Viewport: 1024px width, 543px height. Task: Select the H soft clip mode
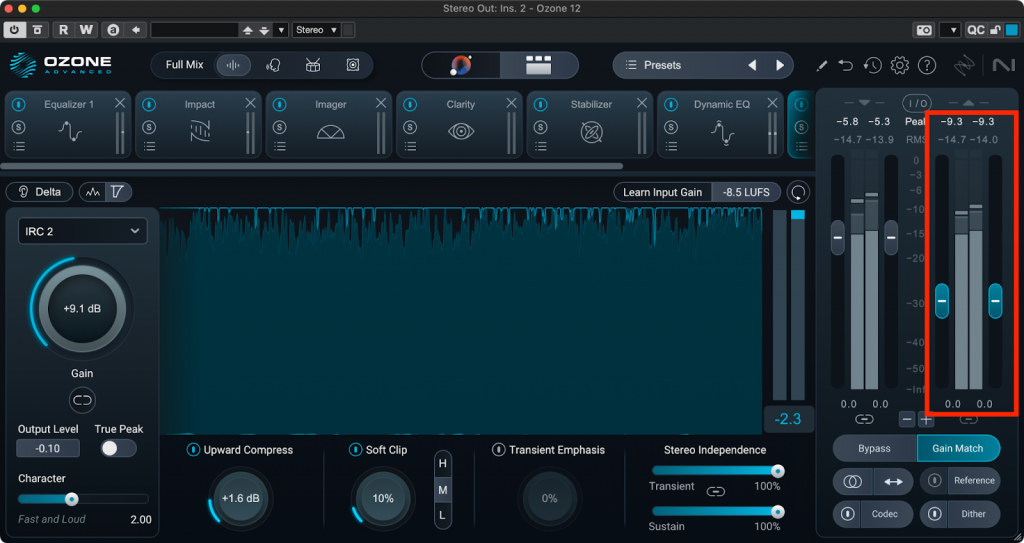click(x=442, y=464)
